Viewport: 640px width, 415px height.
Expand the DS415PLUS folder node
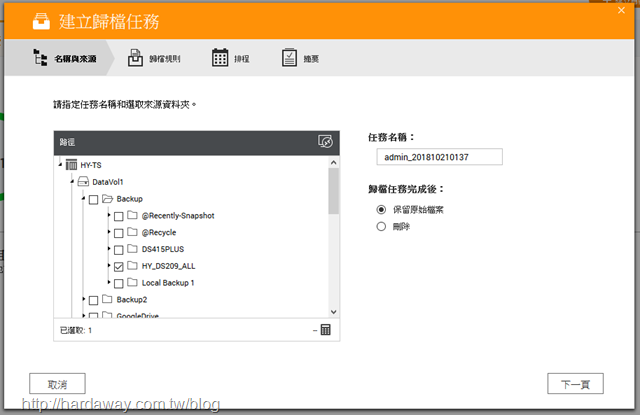coord(109,248)
